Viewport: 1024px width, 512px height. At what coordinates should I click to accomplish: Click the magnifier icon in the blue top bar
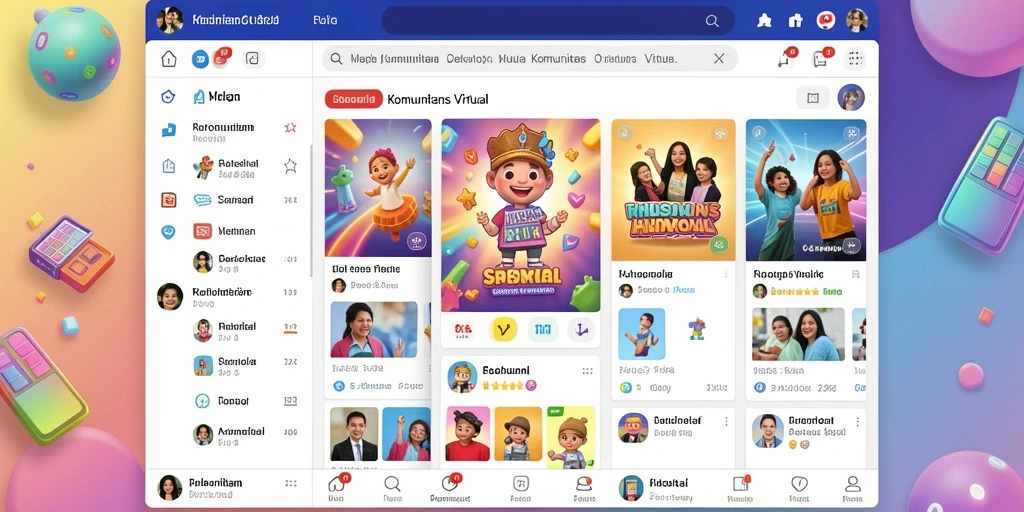coord(712,21)
